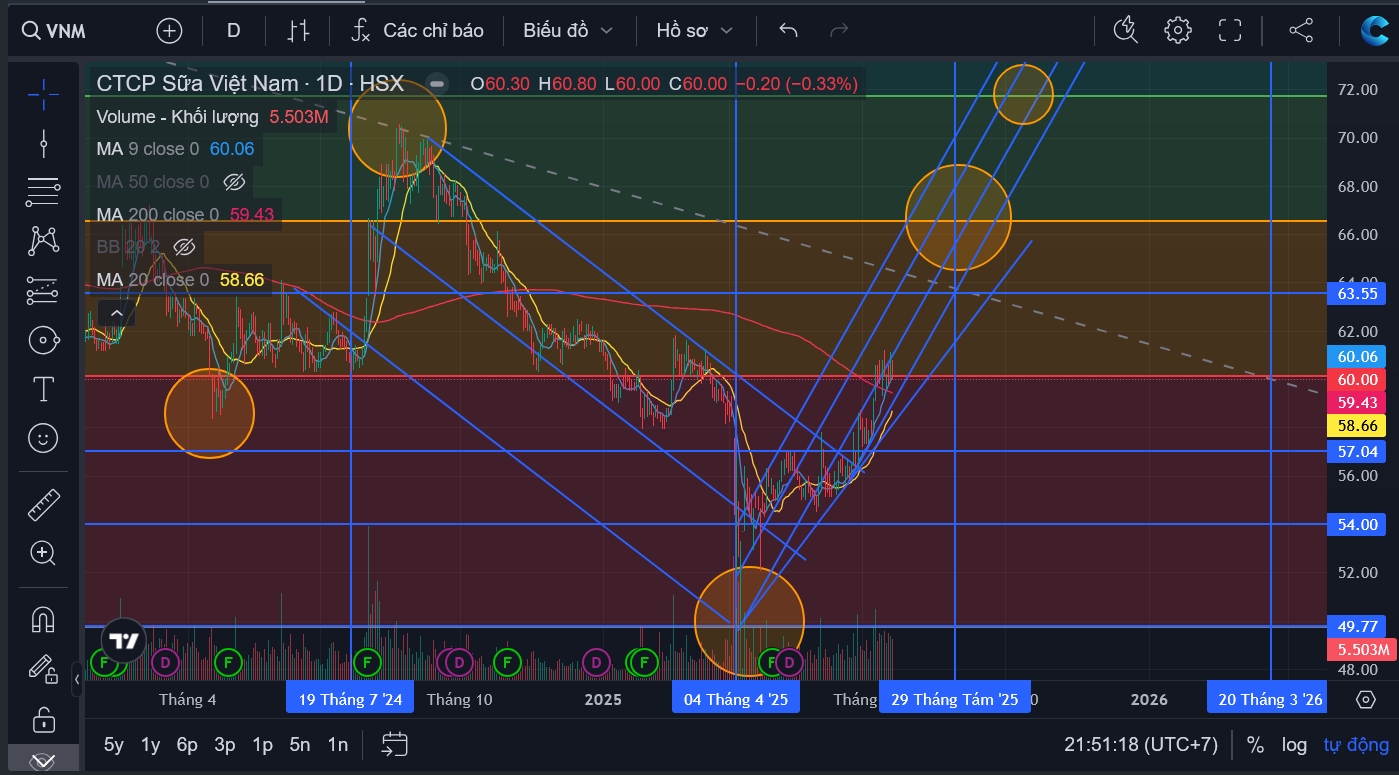Toggle magnet mode for drawings
Image resolution: width=1399 pixels, height=775 pixels.
[43, 620]
